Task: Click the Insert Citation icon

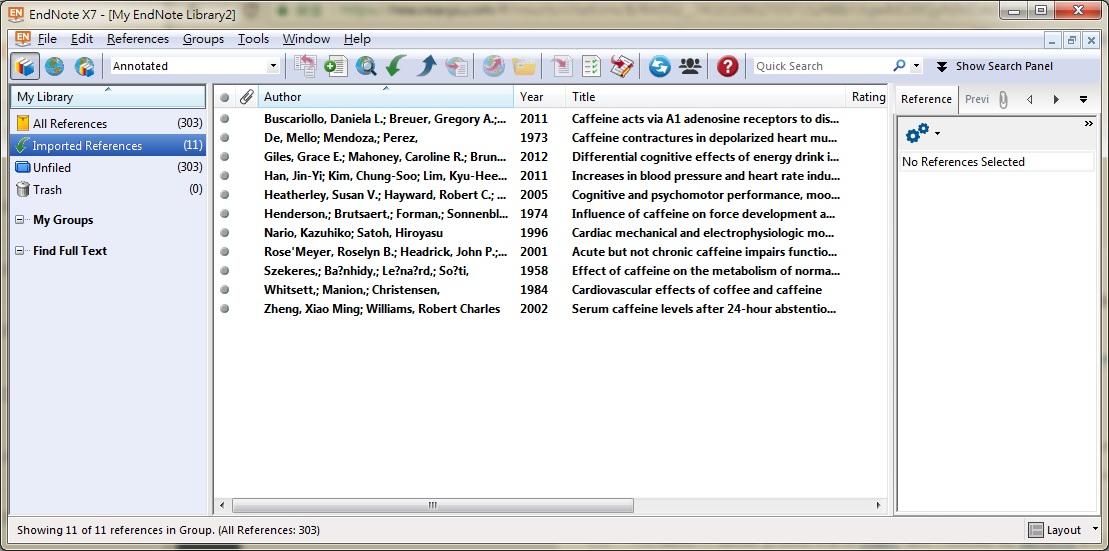Action: [x=562, y=66]
